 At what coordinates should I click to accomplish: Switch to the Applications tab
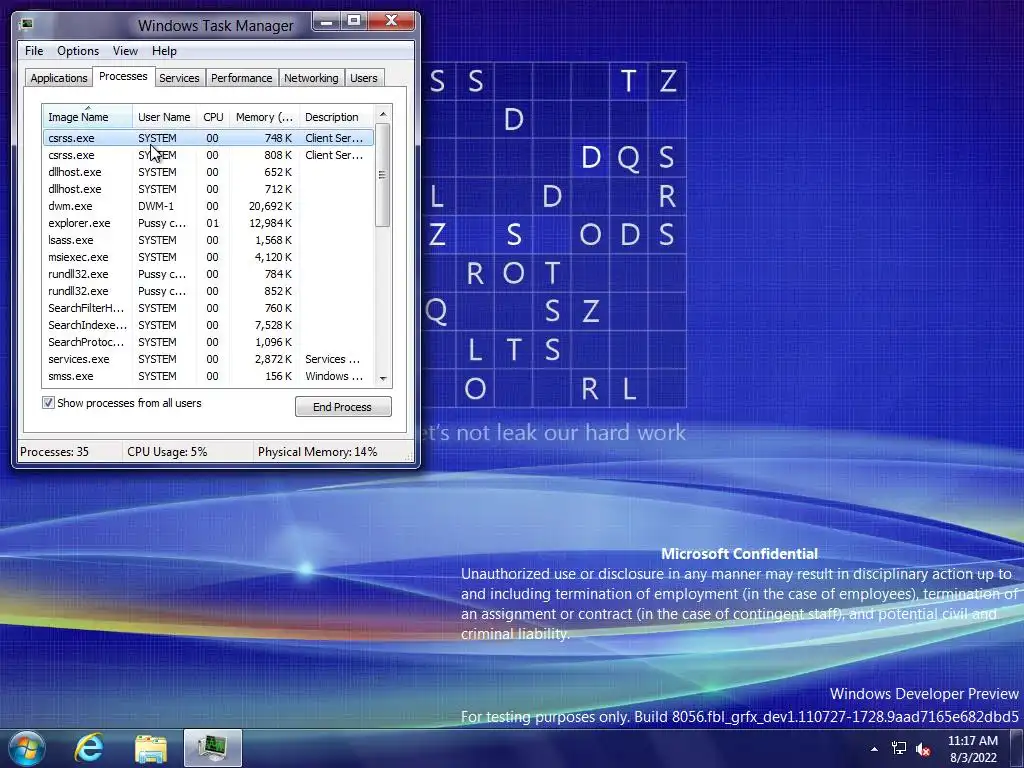[x=59, y=78]
